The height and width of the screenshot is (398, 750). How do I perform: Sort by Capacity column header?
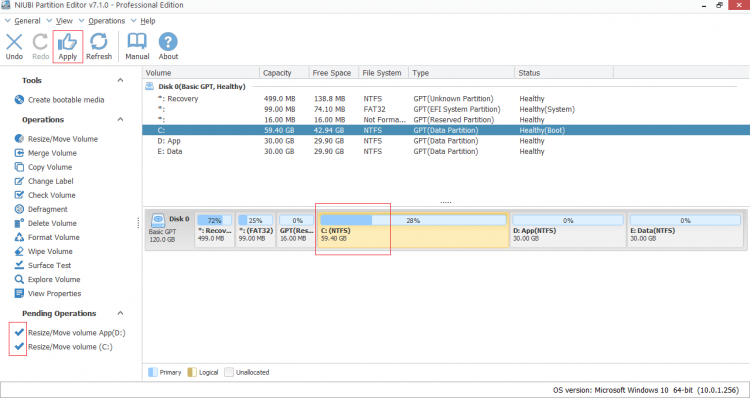coord(284,73)
